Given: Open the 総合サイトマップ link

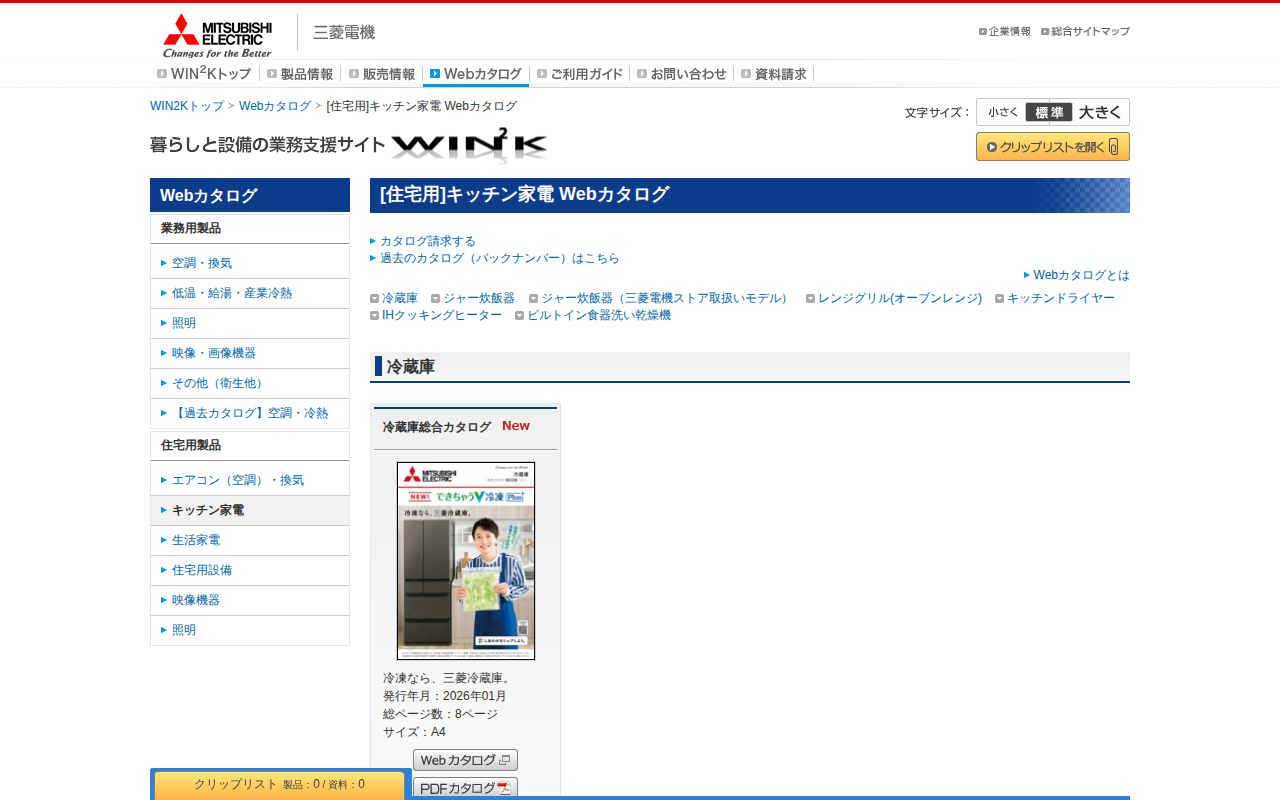Looking at the screenshot, I should (x=1085, y=31).
